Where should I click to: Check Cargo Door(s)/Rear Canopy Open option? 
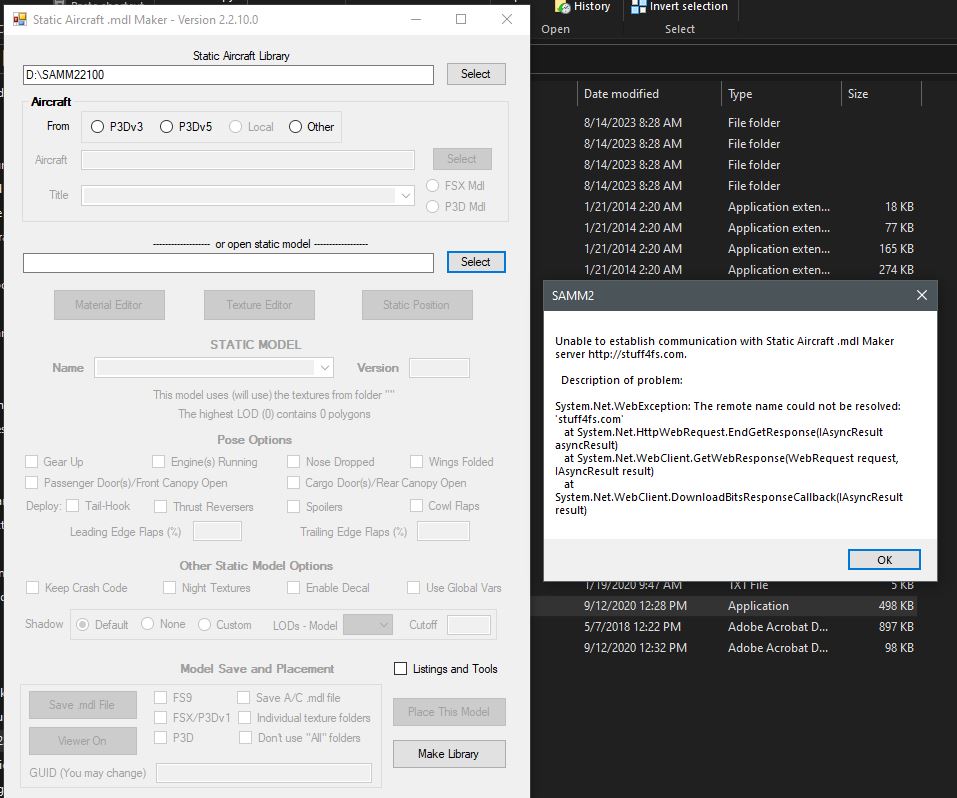click(x=294, y=482)
